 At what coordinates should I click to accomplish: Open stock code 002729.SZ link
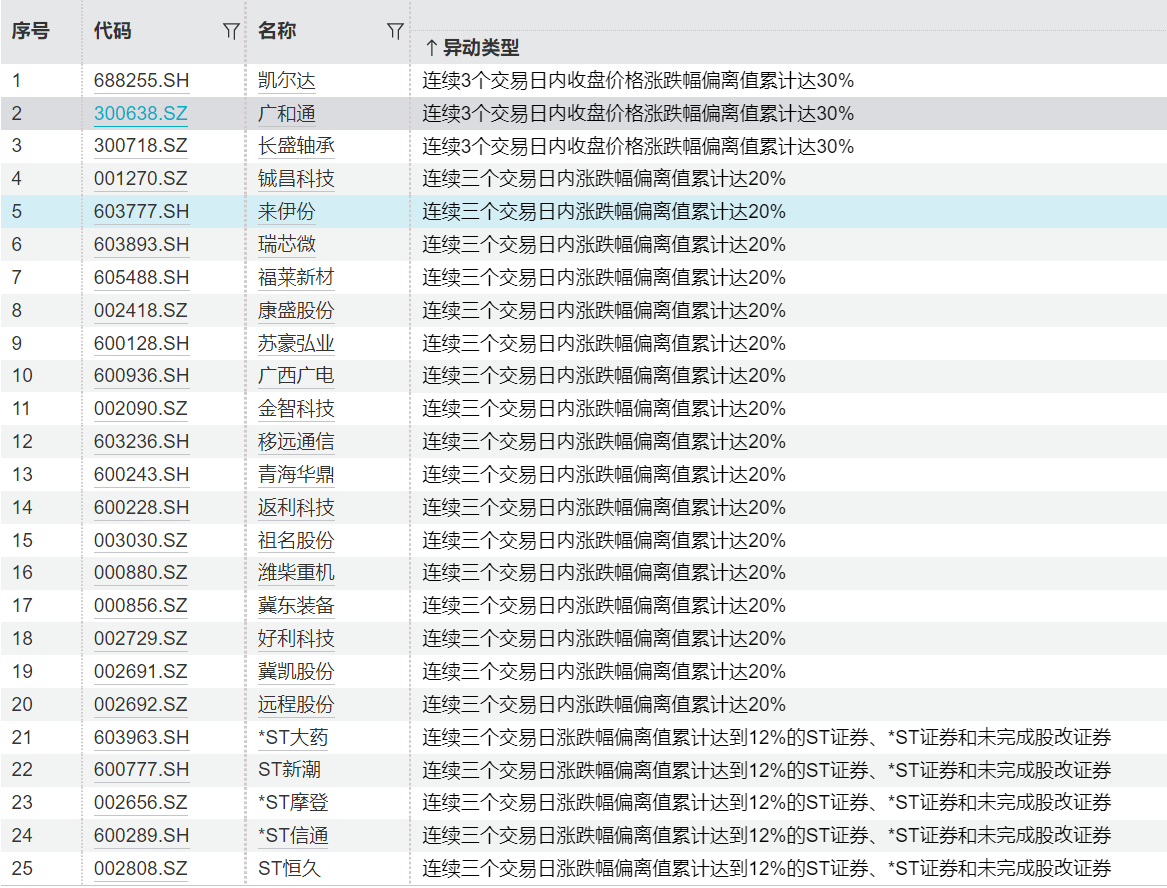pos(141,638)
